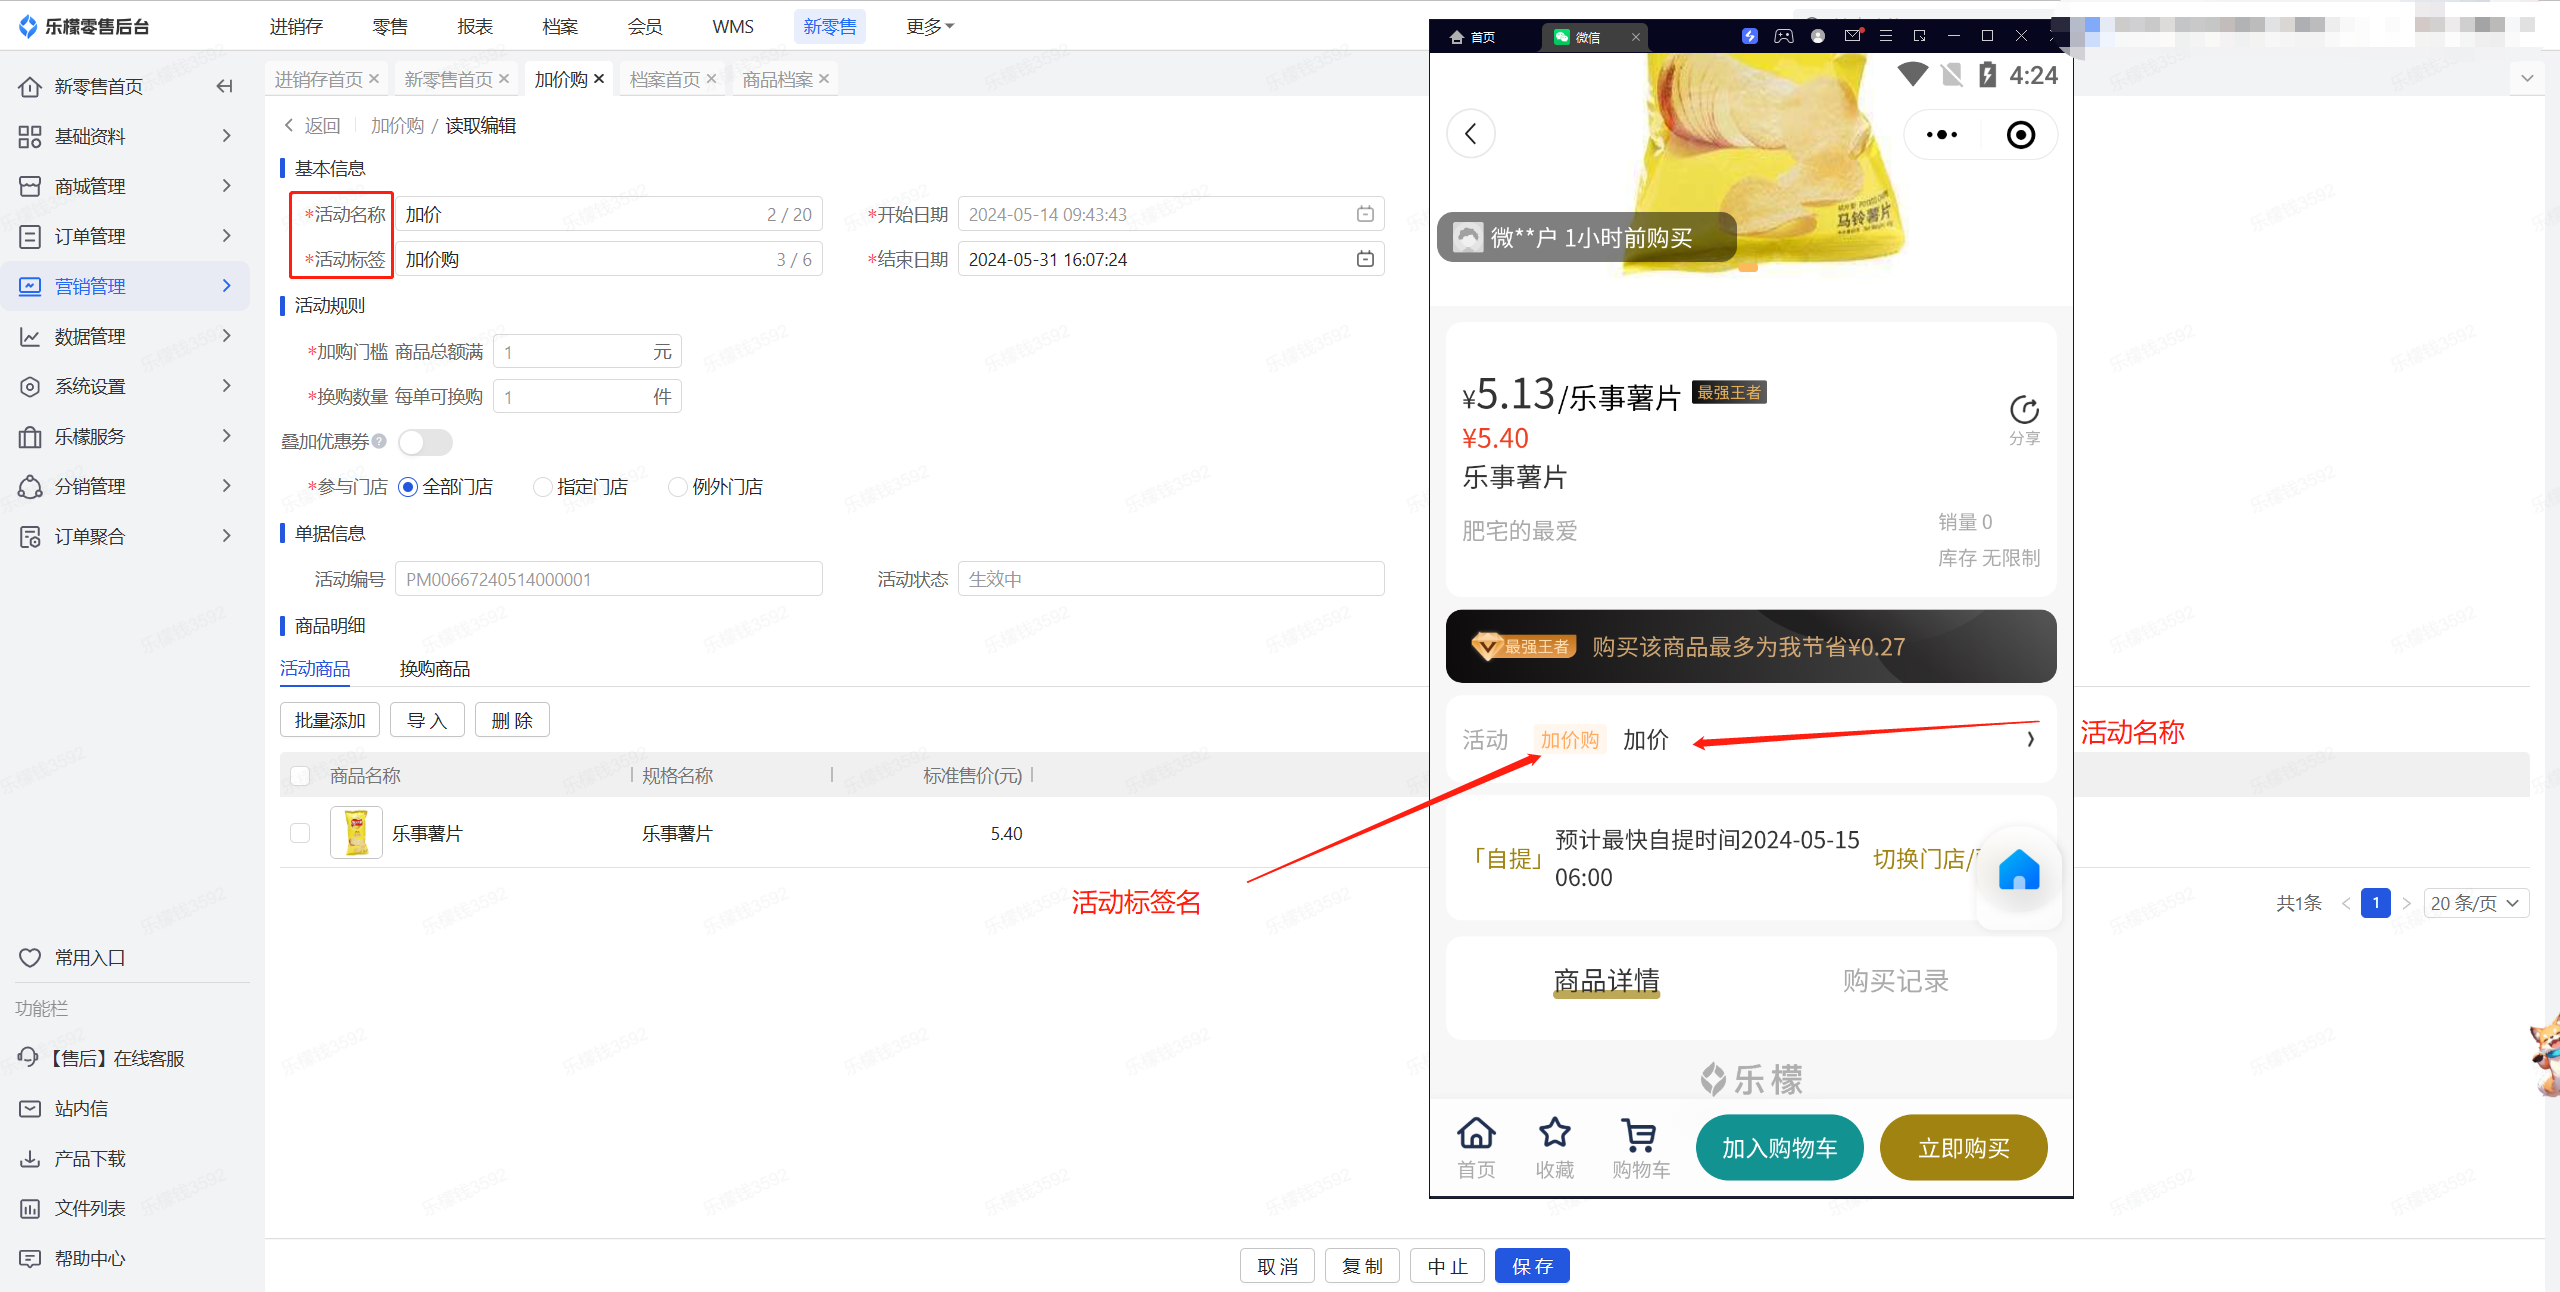Close the 加价购 tab
The height and width of the screenshot is (1292, 2560).
point(599,79)
